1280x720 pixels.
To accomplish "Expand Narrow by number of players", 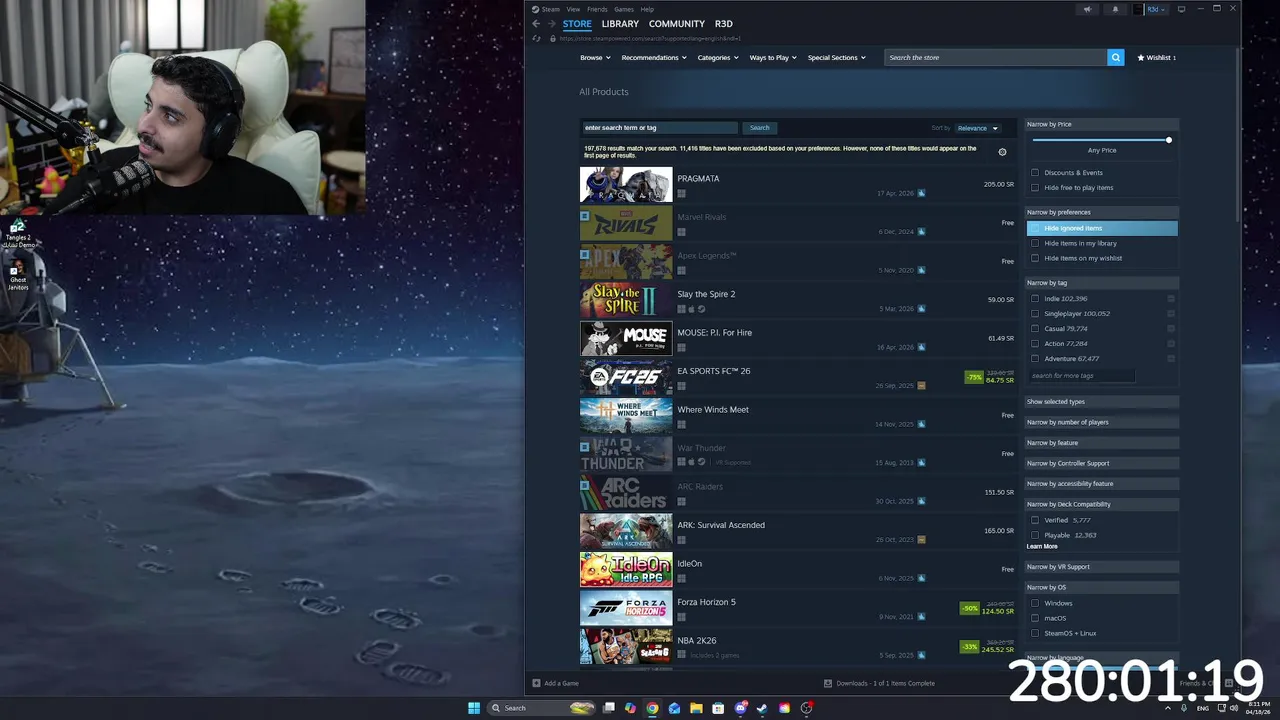I will pyautogui.click(x=1102, y=422).
